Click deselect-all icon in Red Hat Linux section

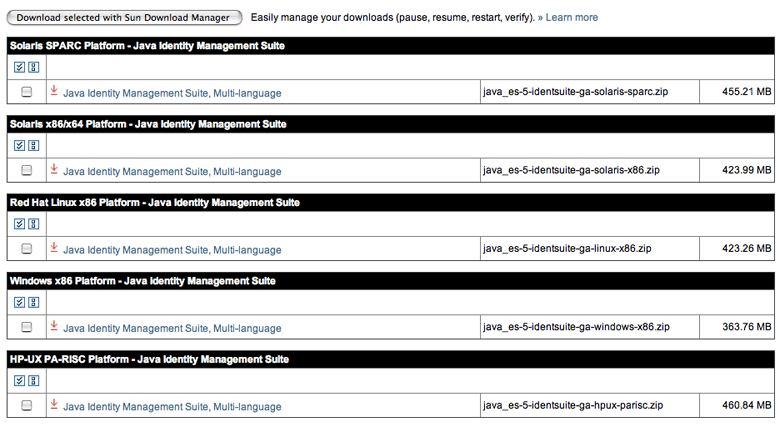point(33,223)
